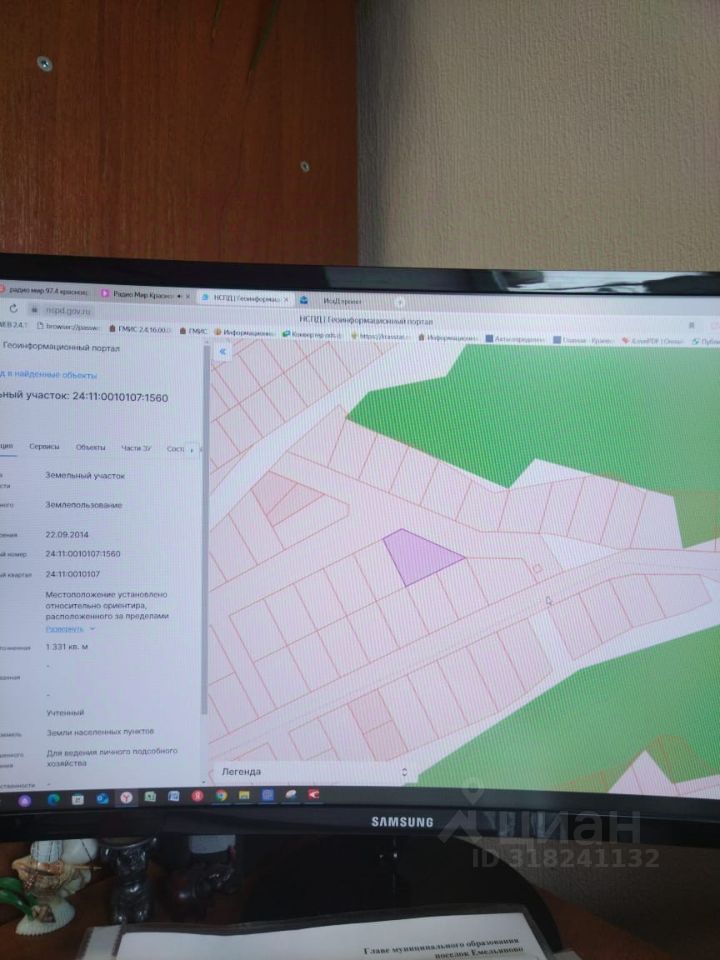Viewport: 720px width, 960px height.
Task: Select the 'Части ЗУ' panel tab
Action: coord(136,448)
